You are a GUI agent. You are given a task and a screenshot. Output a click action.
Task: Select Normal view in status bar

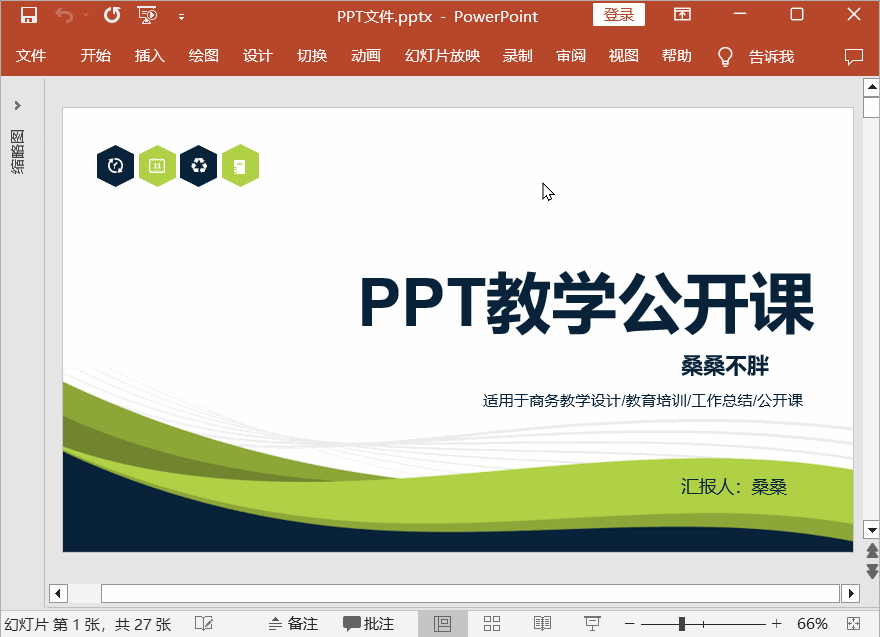click(442, 624)
